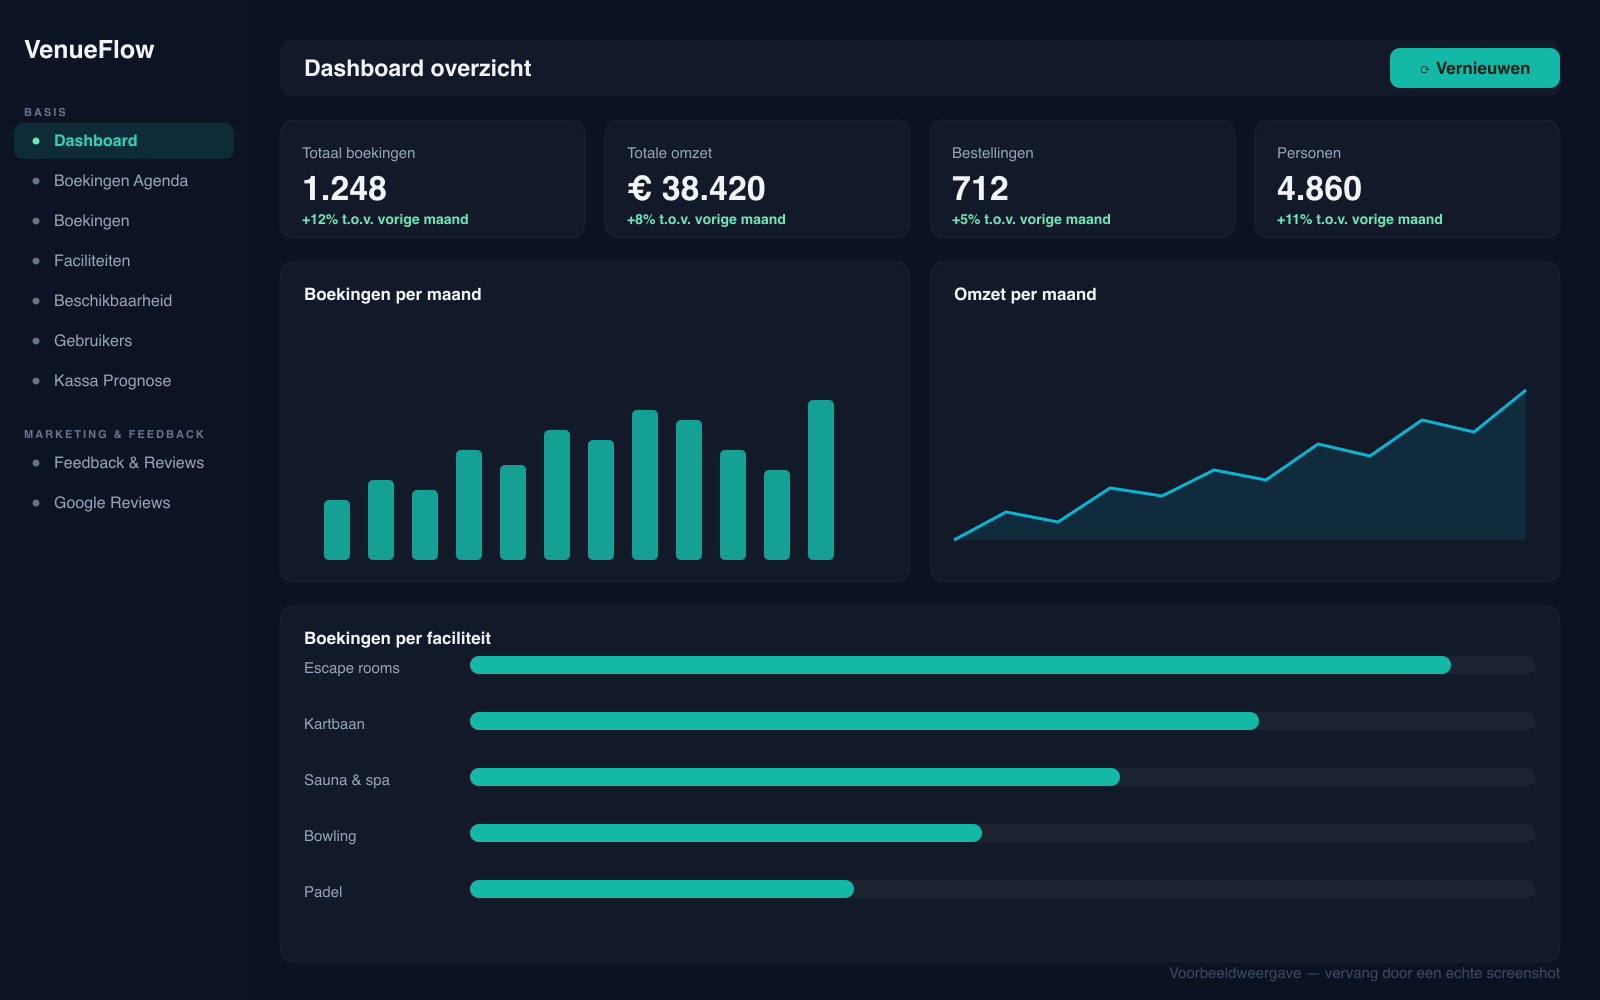
Task: Click '+12% t.o.v. vorige maand' text
Action: [x=385, y=219]
